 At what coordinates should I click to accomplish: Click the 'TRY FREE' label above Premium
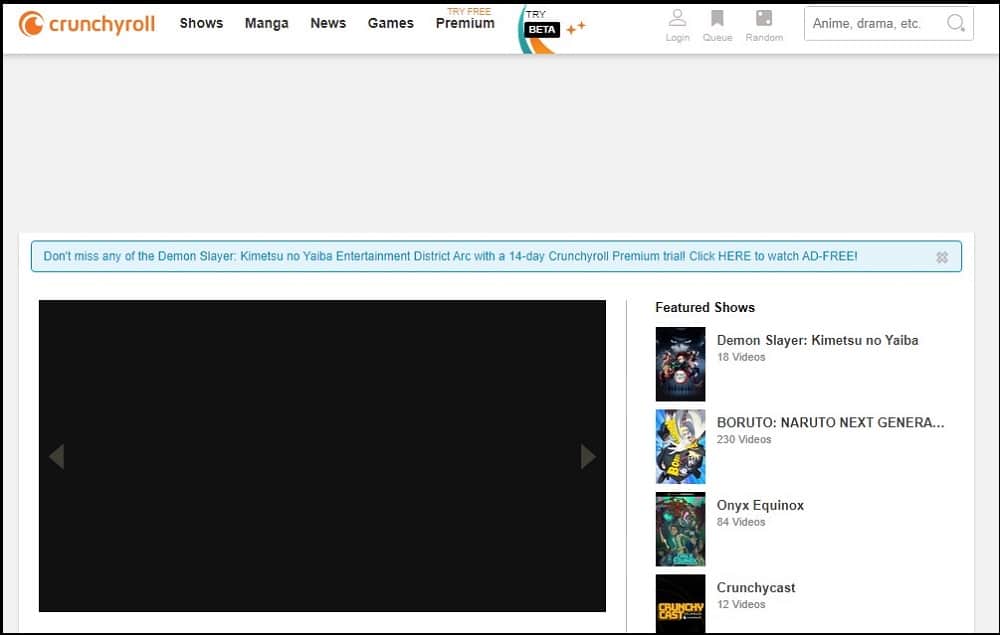point(469,11)
